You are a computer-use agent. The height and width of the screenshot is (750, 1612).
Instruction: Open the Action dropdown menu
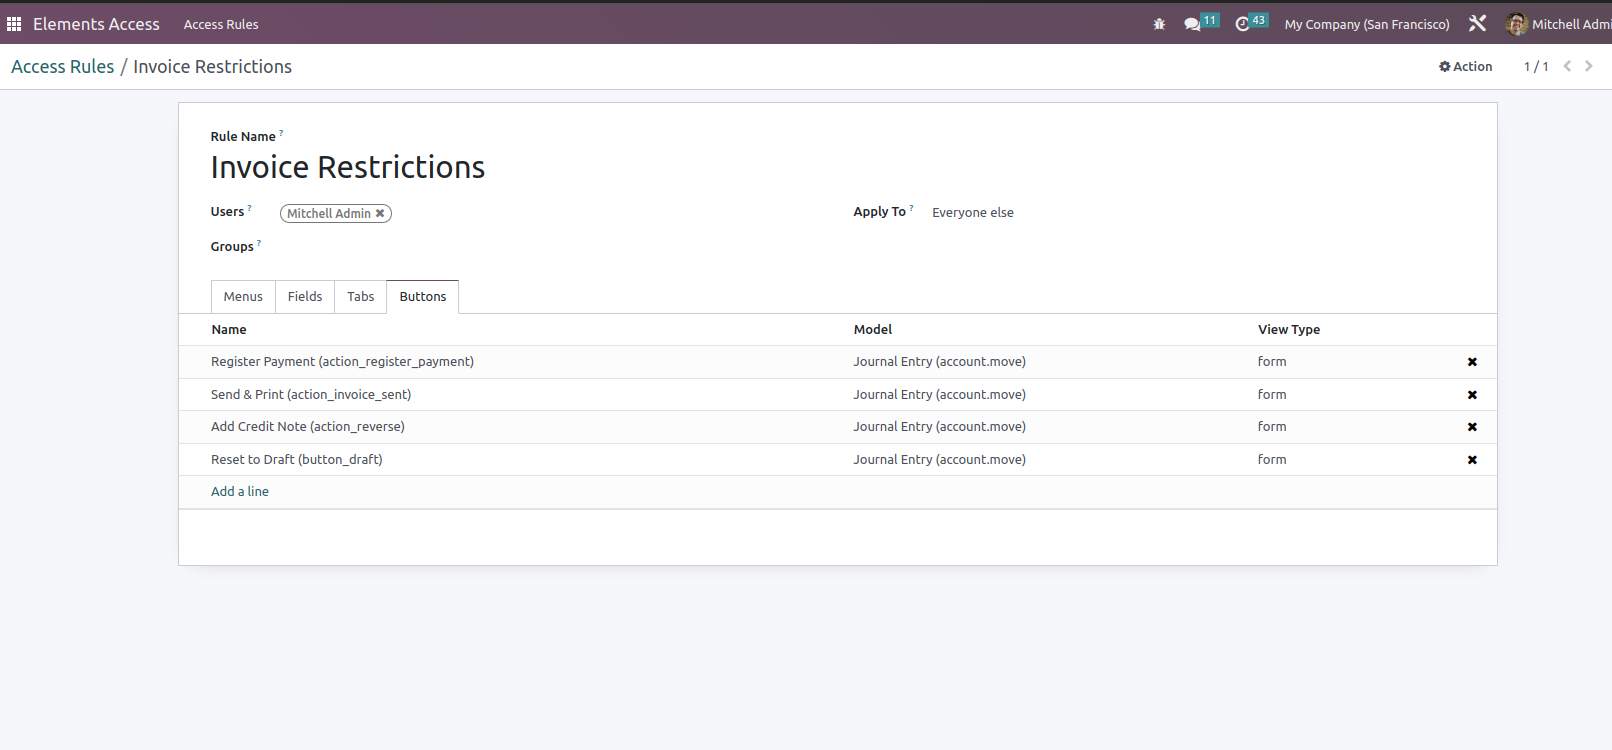coord(1465,67)
